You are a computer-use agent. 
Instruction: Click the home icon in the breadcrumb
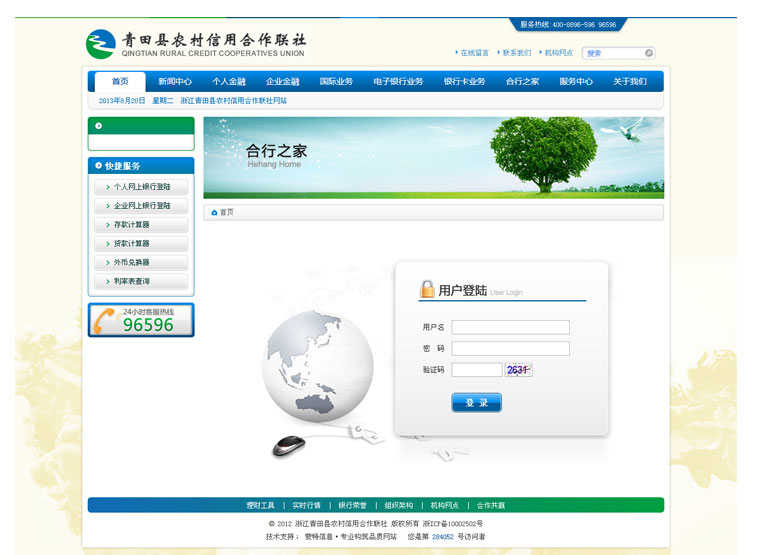(214, 212)
